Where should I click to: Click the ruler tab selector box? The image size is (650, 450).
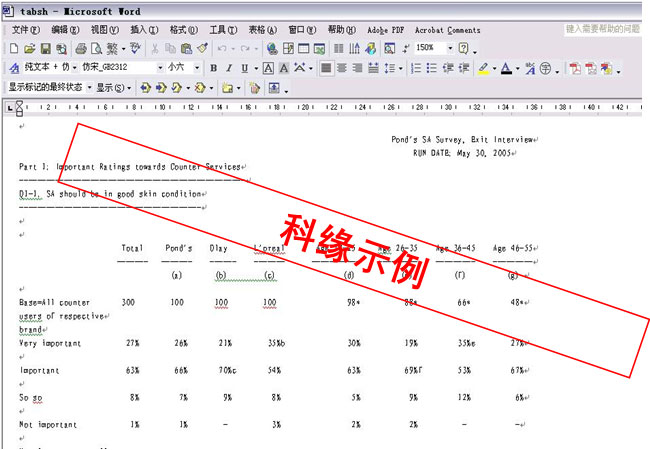pos(10,108)
